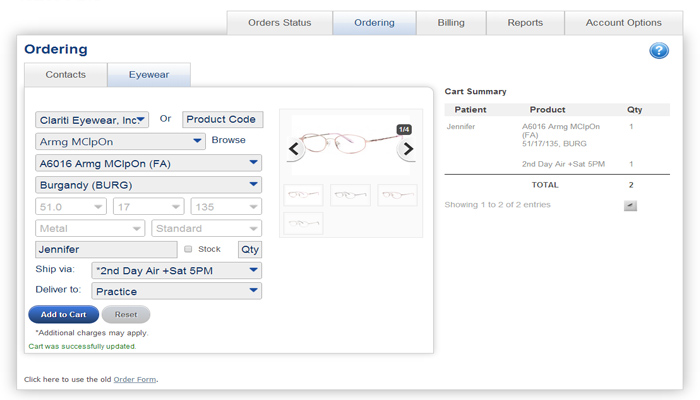Select the first frame thumbnail in top row
Viewport: 700px width, 400px height.
tap(304, 195)
